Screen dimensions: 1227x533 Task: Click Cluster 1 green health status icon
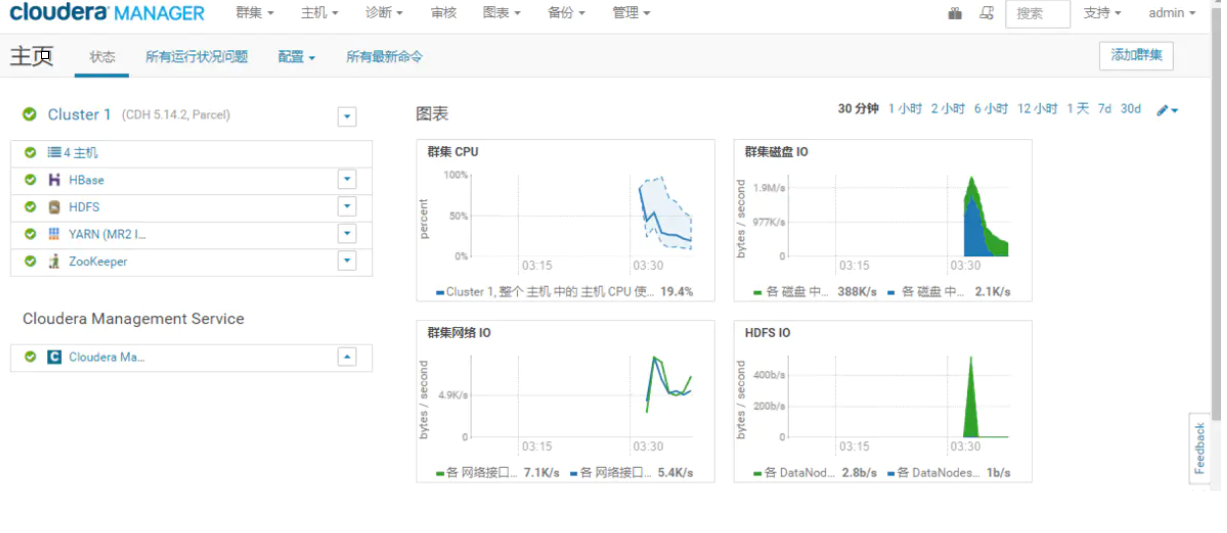tap(30, 115)
